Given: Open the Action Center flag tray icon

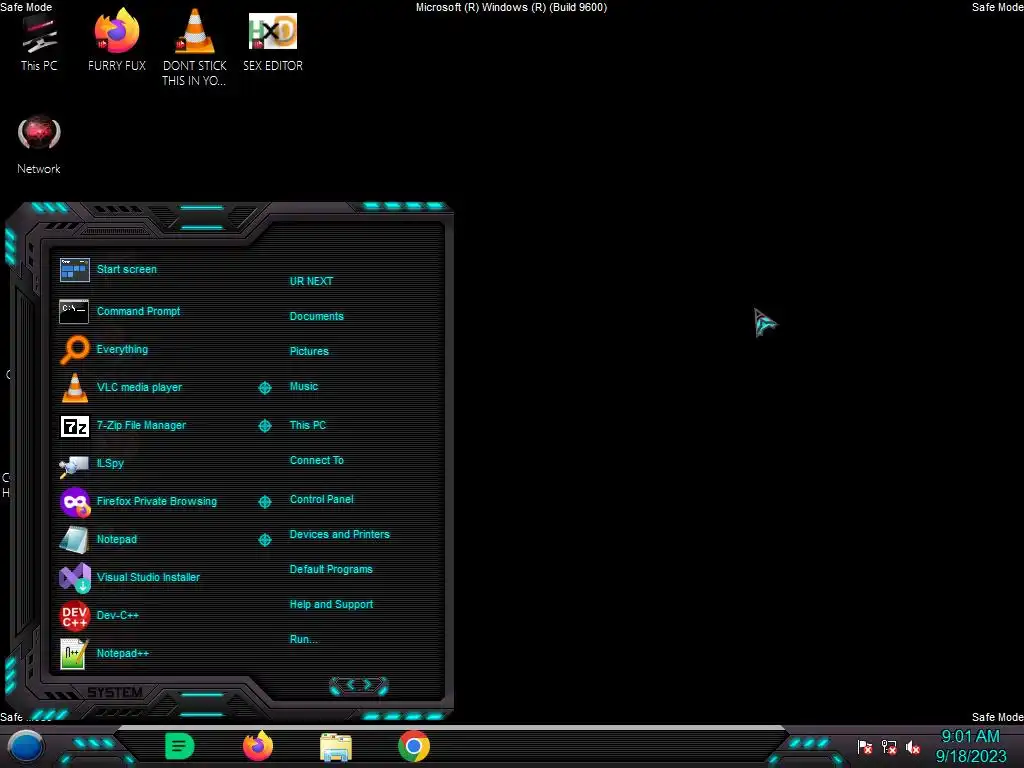Looking at the screenshot, I should click(865, 746).
